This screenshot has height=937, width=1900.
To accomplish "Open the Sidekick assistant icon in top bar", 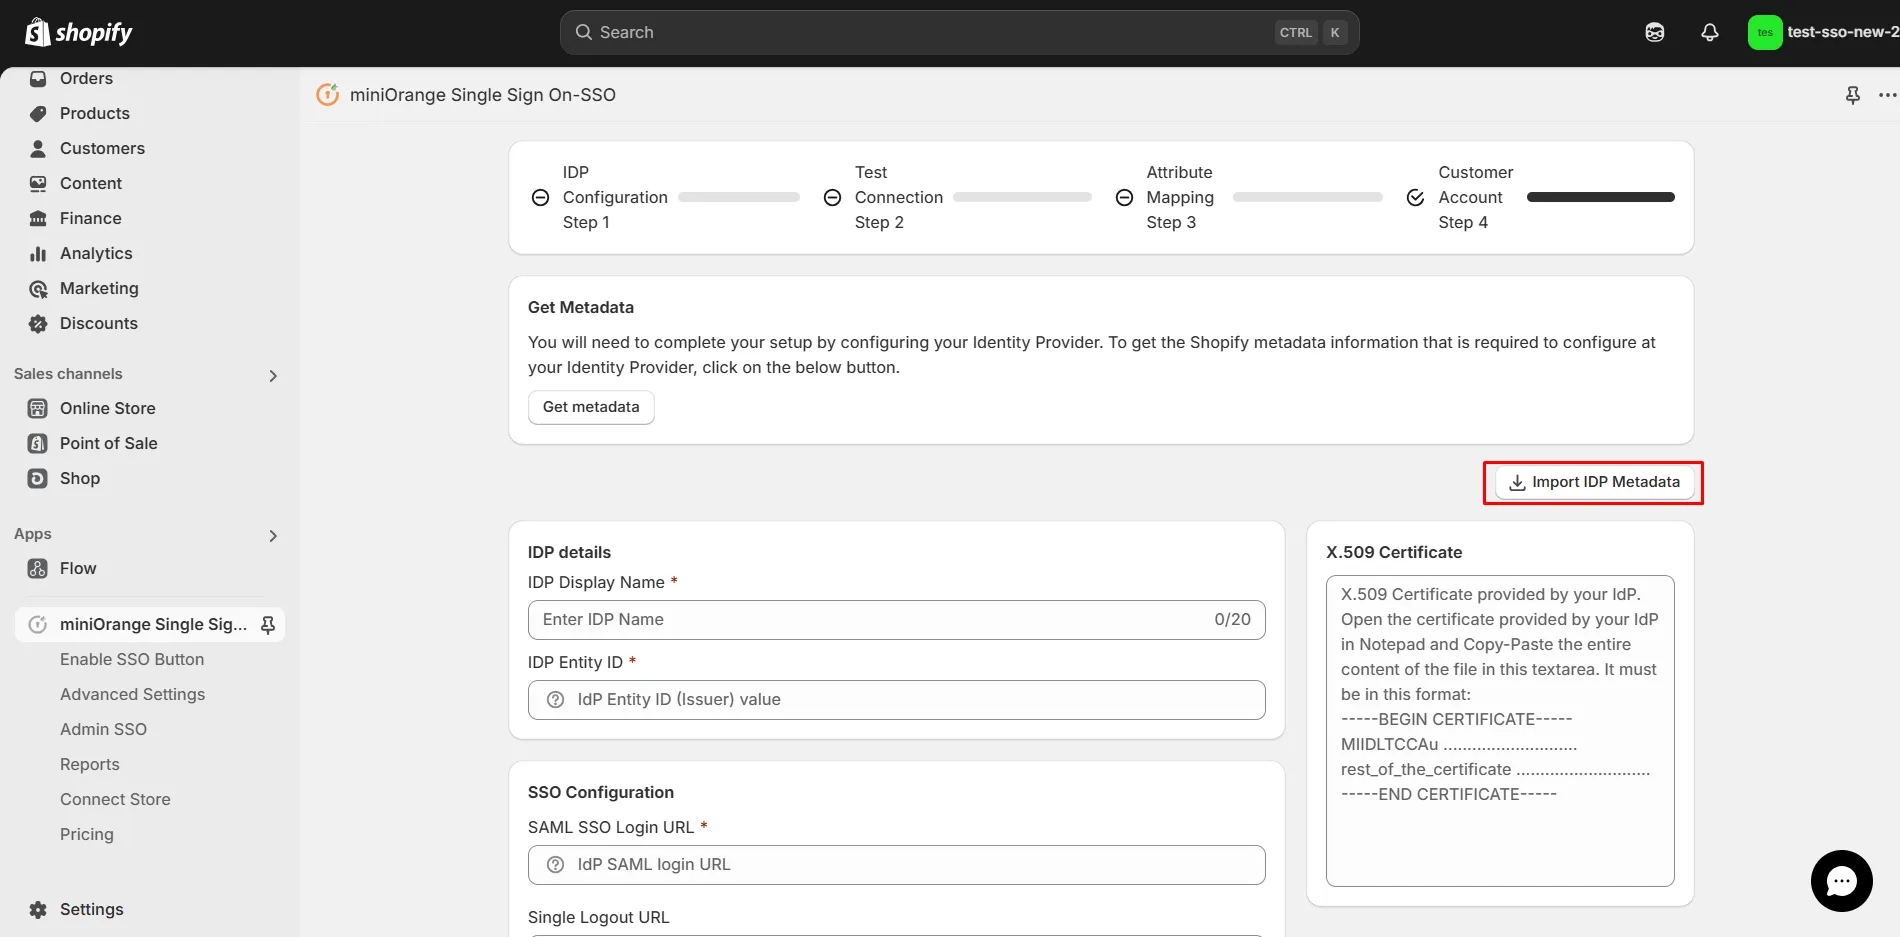I will click(1655, 32).
